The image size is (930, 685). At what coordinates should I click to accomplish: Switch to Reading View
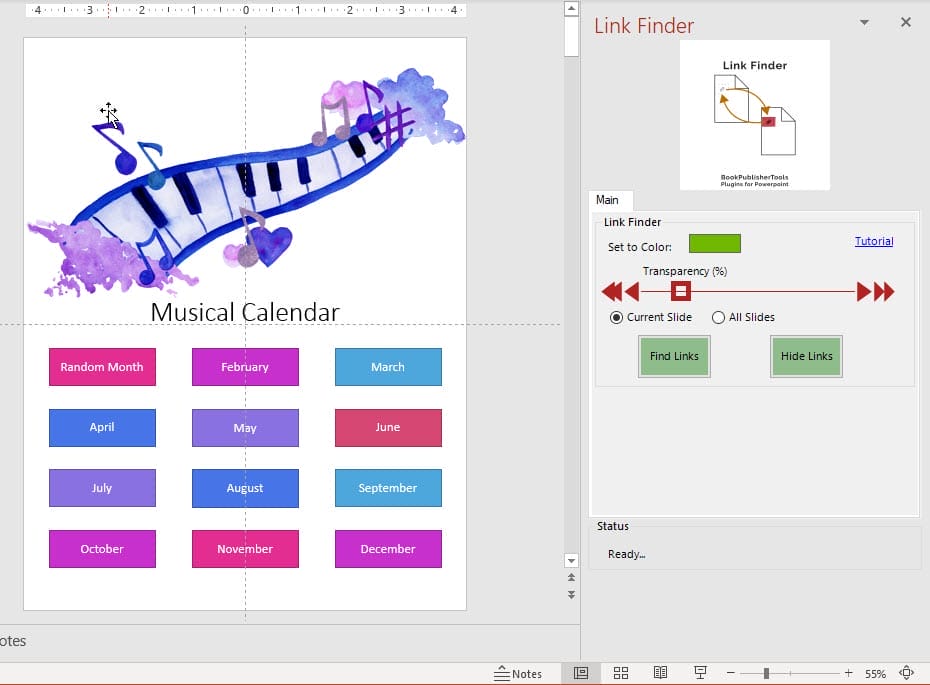click(660, 673)
